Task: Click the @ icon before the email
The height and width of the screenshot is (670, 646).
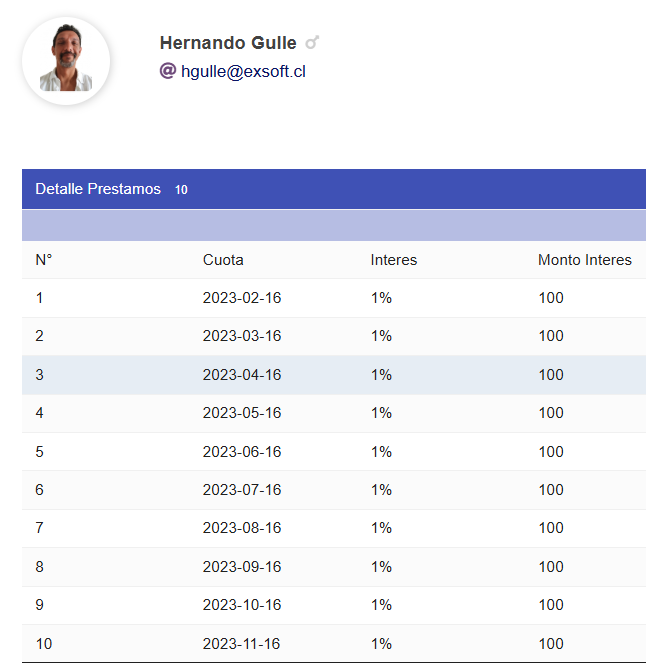Action: (168, 71)
